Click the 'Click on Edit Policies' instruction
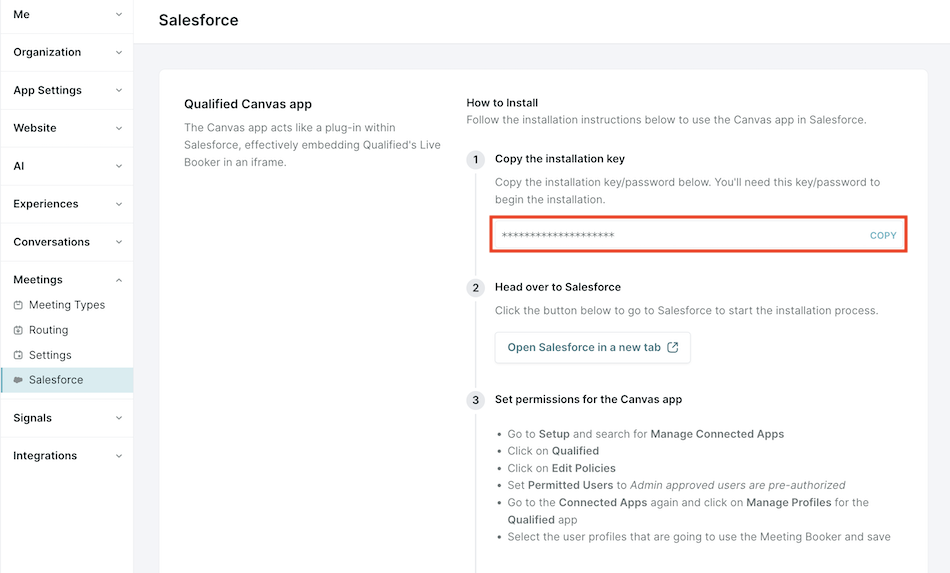 pos(562,468)
